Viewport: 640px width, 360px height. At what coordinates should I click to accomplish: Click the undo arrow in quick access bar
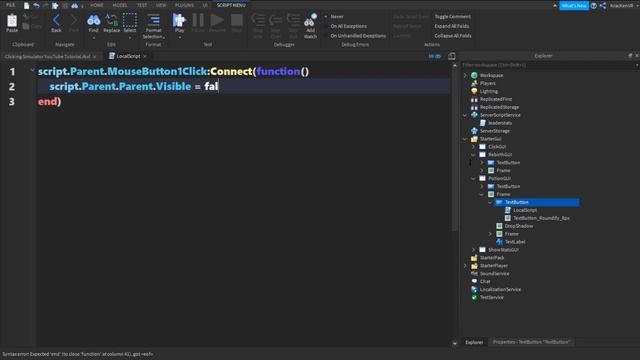pos(36,5)
